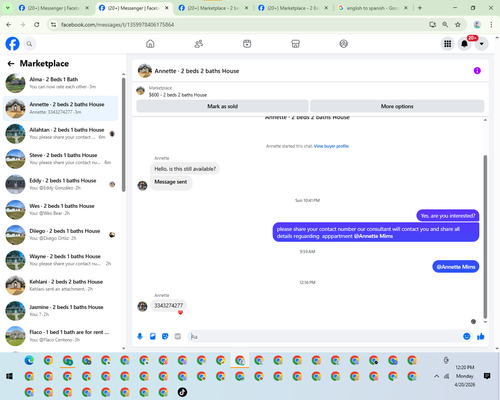Switch to english to spanish Google tab
Viewport: 500px width, 400px height.
pyautogui.click(x=373, y=8)
